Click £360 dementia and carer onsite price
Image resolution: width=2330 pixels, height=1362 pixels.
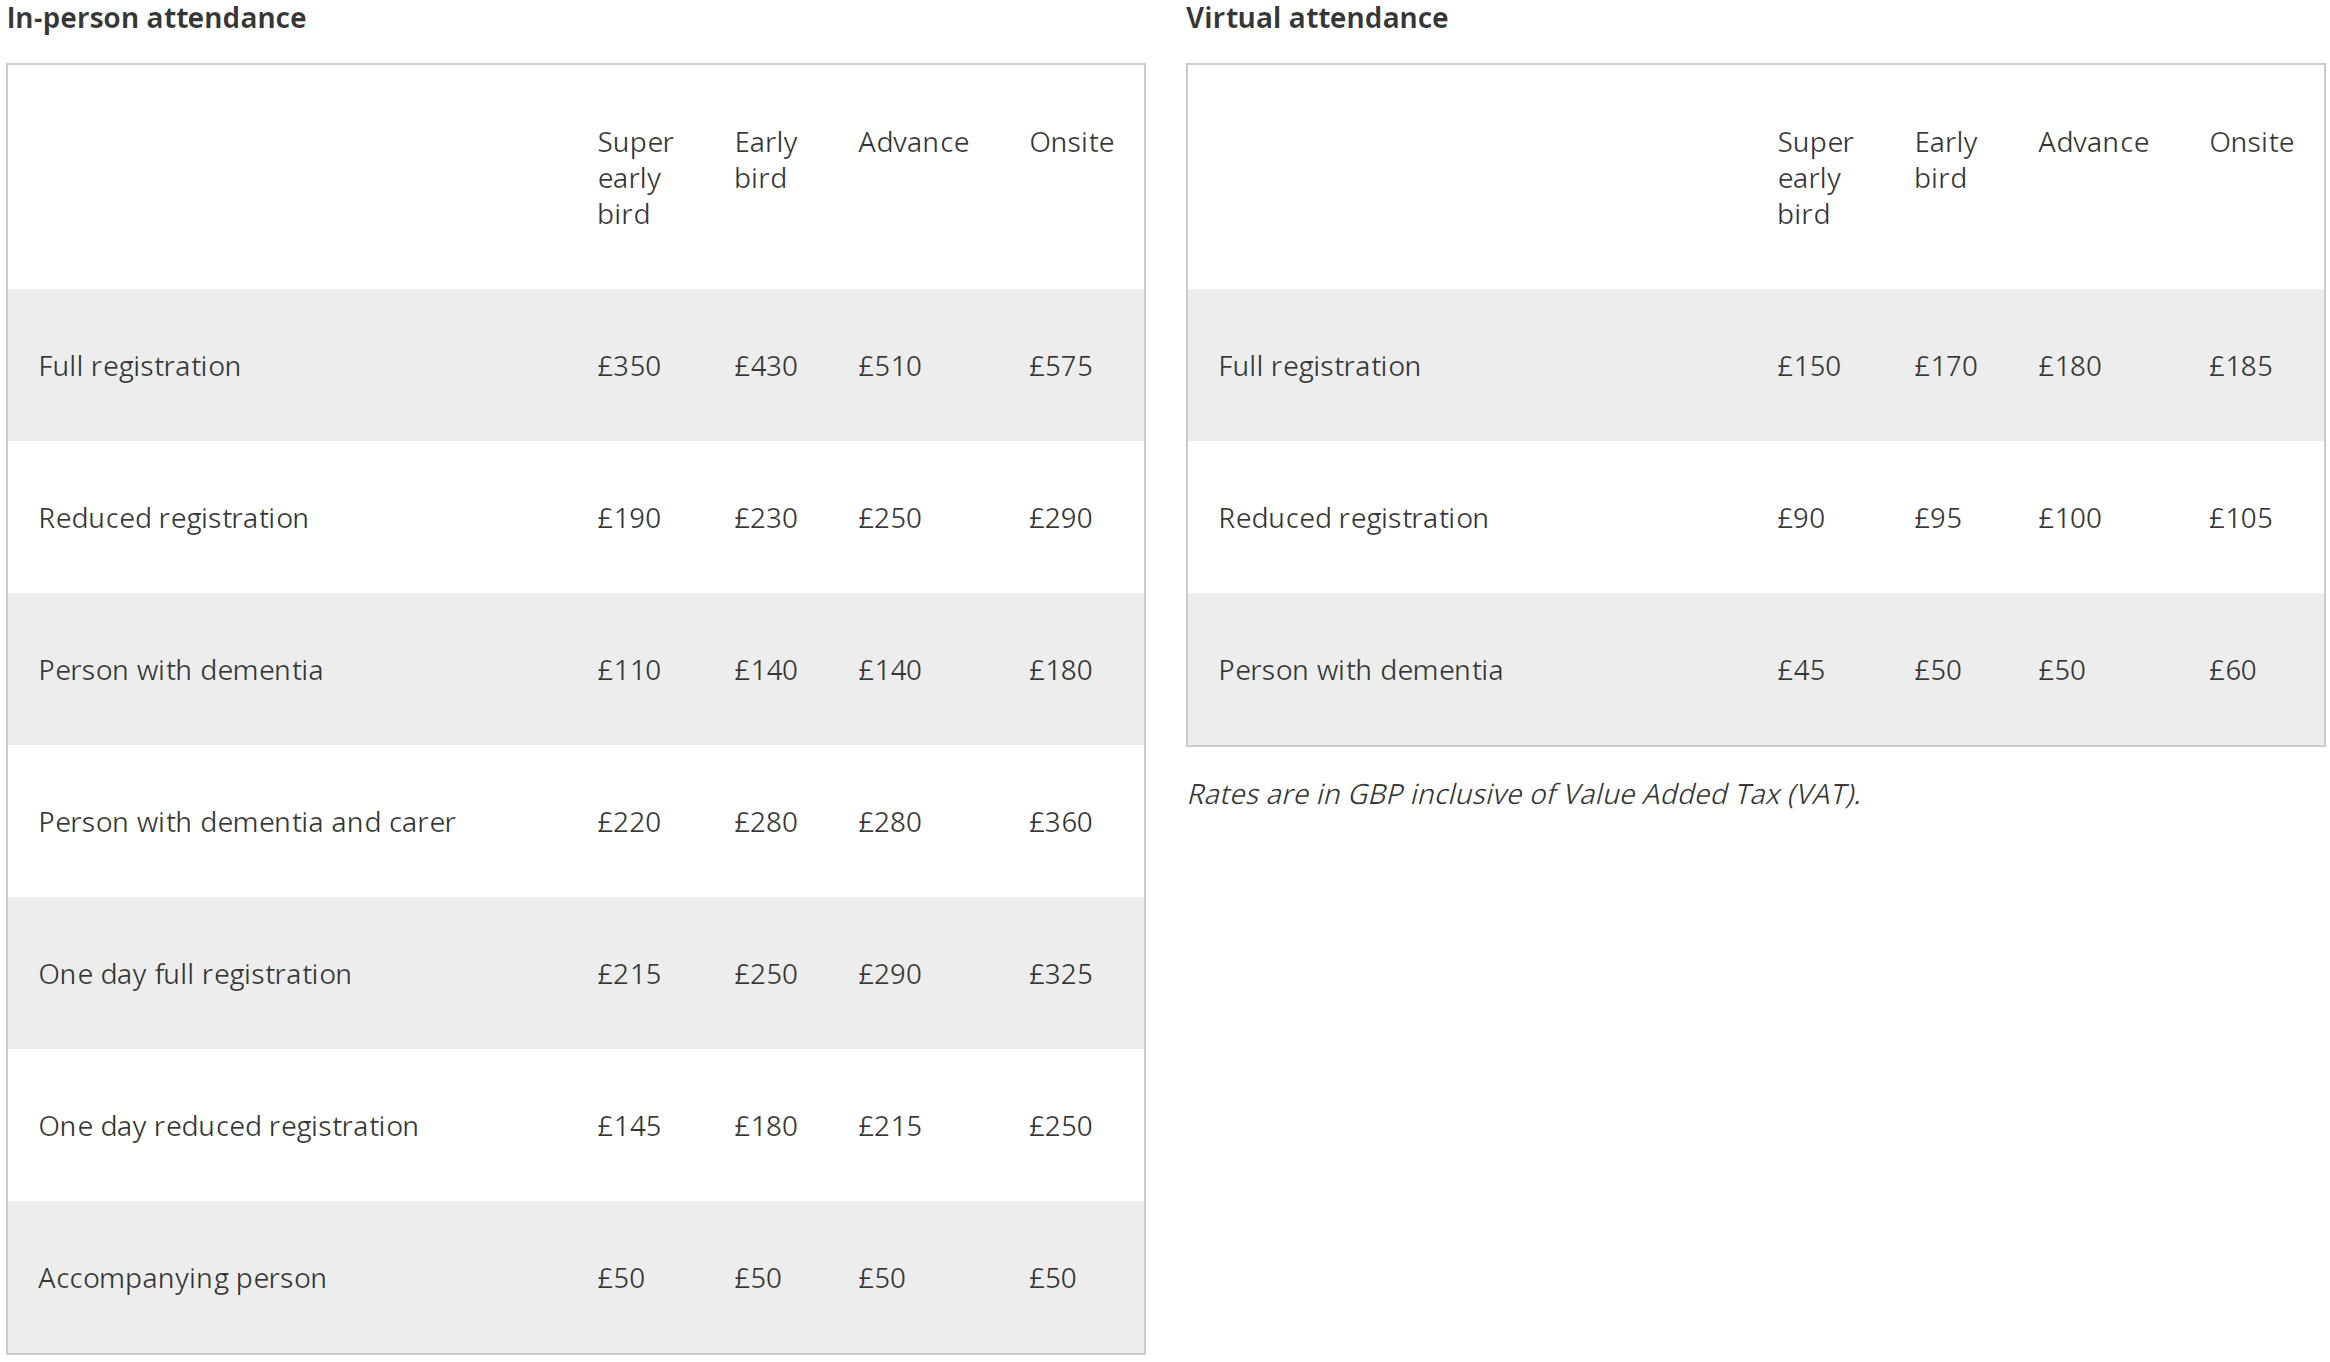coord(1060,822)
